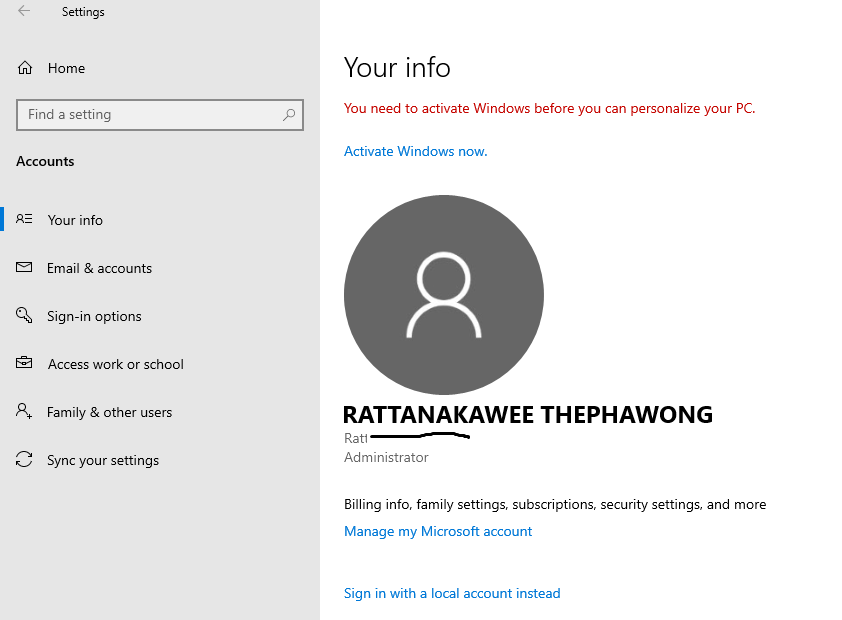Click the RATTANAKAWEE THEPHAWONG account name
842x620 pixels.
tap(528, 414)
